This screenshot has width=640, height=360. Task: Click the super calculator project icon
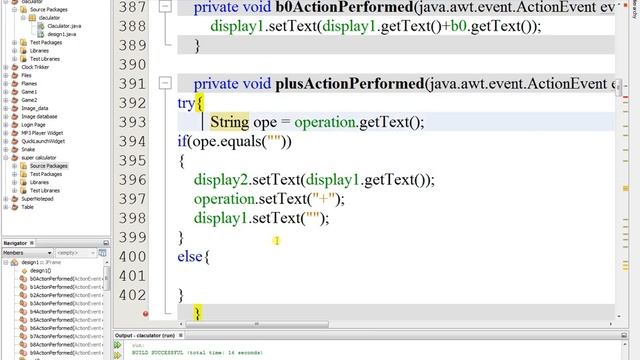pos(15,158)
